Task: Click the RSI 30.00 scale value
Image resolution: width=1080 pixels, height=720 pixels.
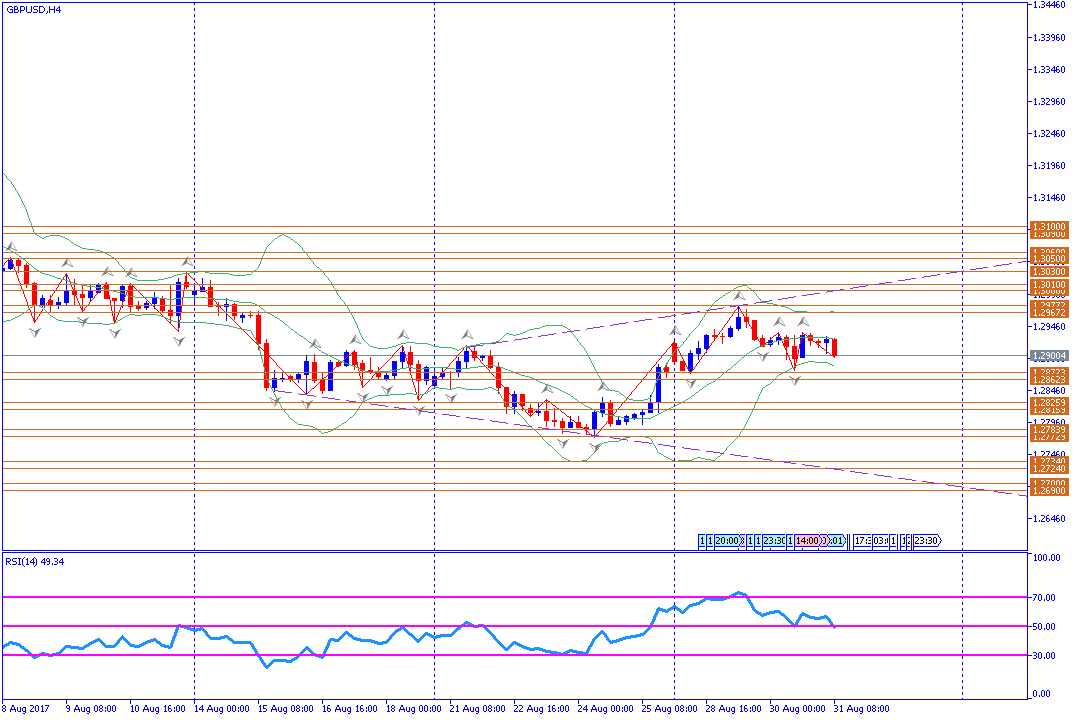Action: tap(1045, 656)
